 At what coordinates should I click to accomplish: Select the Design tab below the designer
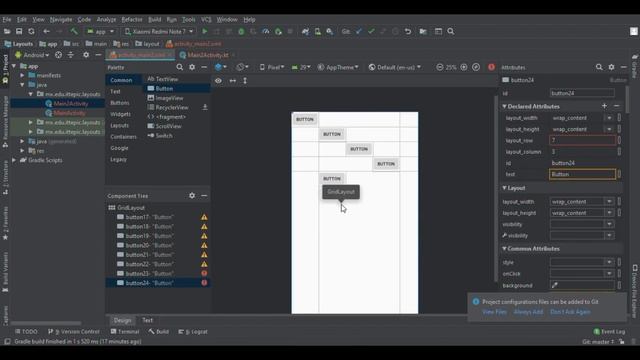(122, 320)
